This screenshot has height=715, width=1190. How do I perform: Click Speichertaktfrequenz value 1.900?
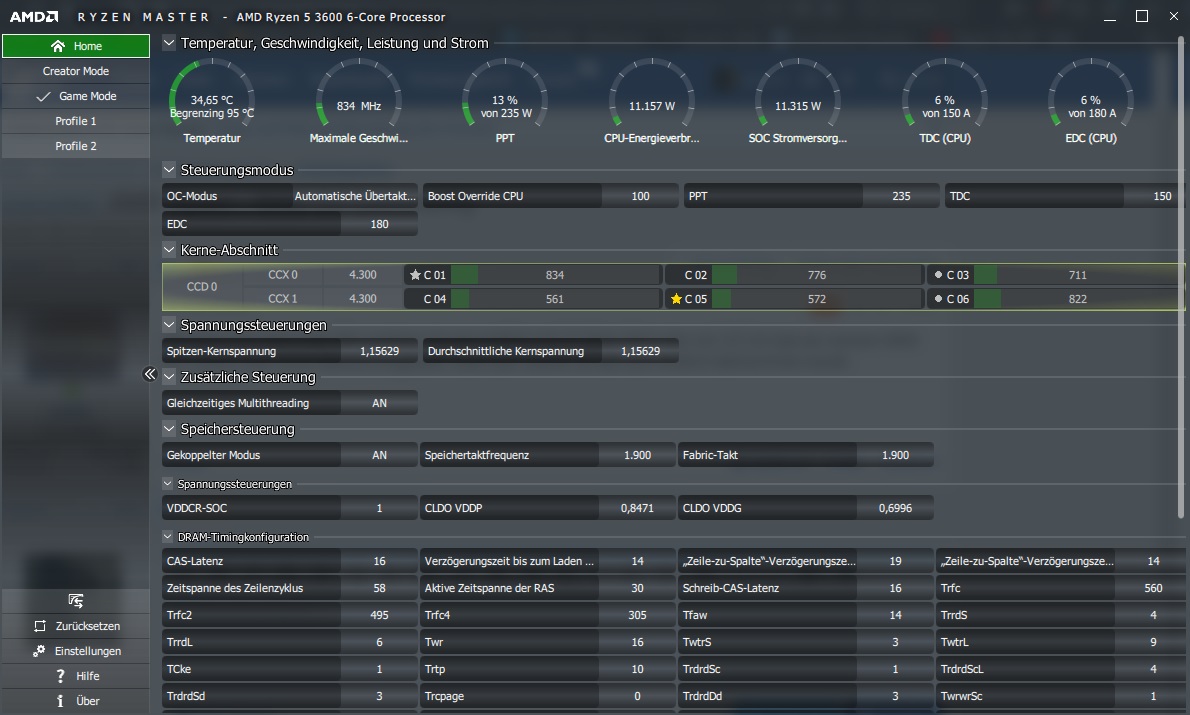(x=638, y=455)
